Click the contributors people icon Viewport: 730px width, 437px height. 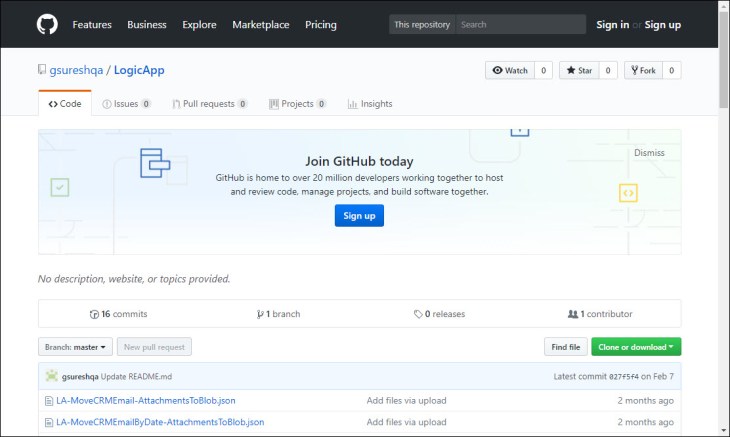(x=573, y=314)
